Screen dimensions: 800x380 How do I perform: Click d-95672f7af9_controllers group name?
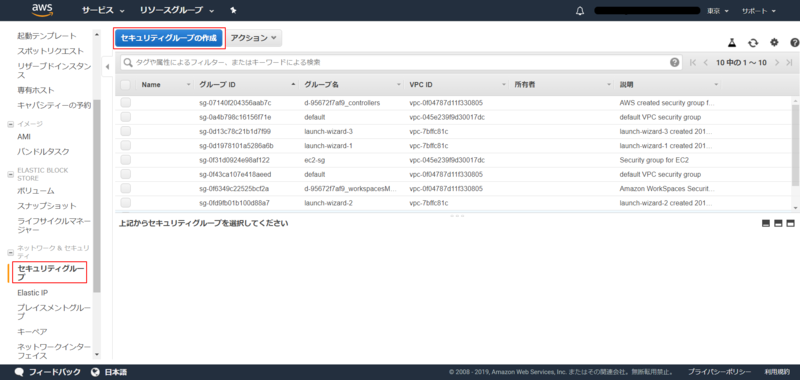[x=342, y=103]
